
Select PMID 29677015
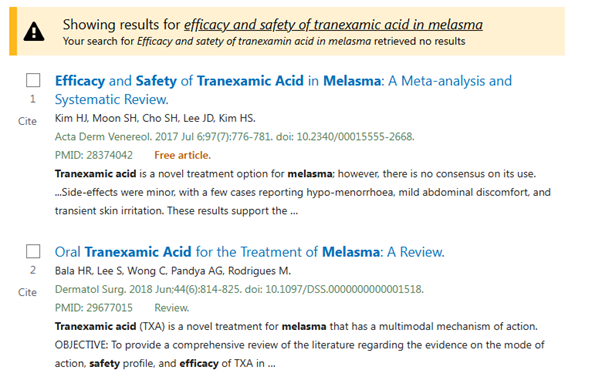(94, 307)
